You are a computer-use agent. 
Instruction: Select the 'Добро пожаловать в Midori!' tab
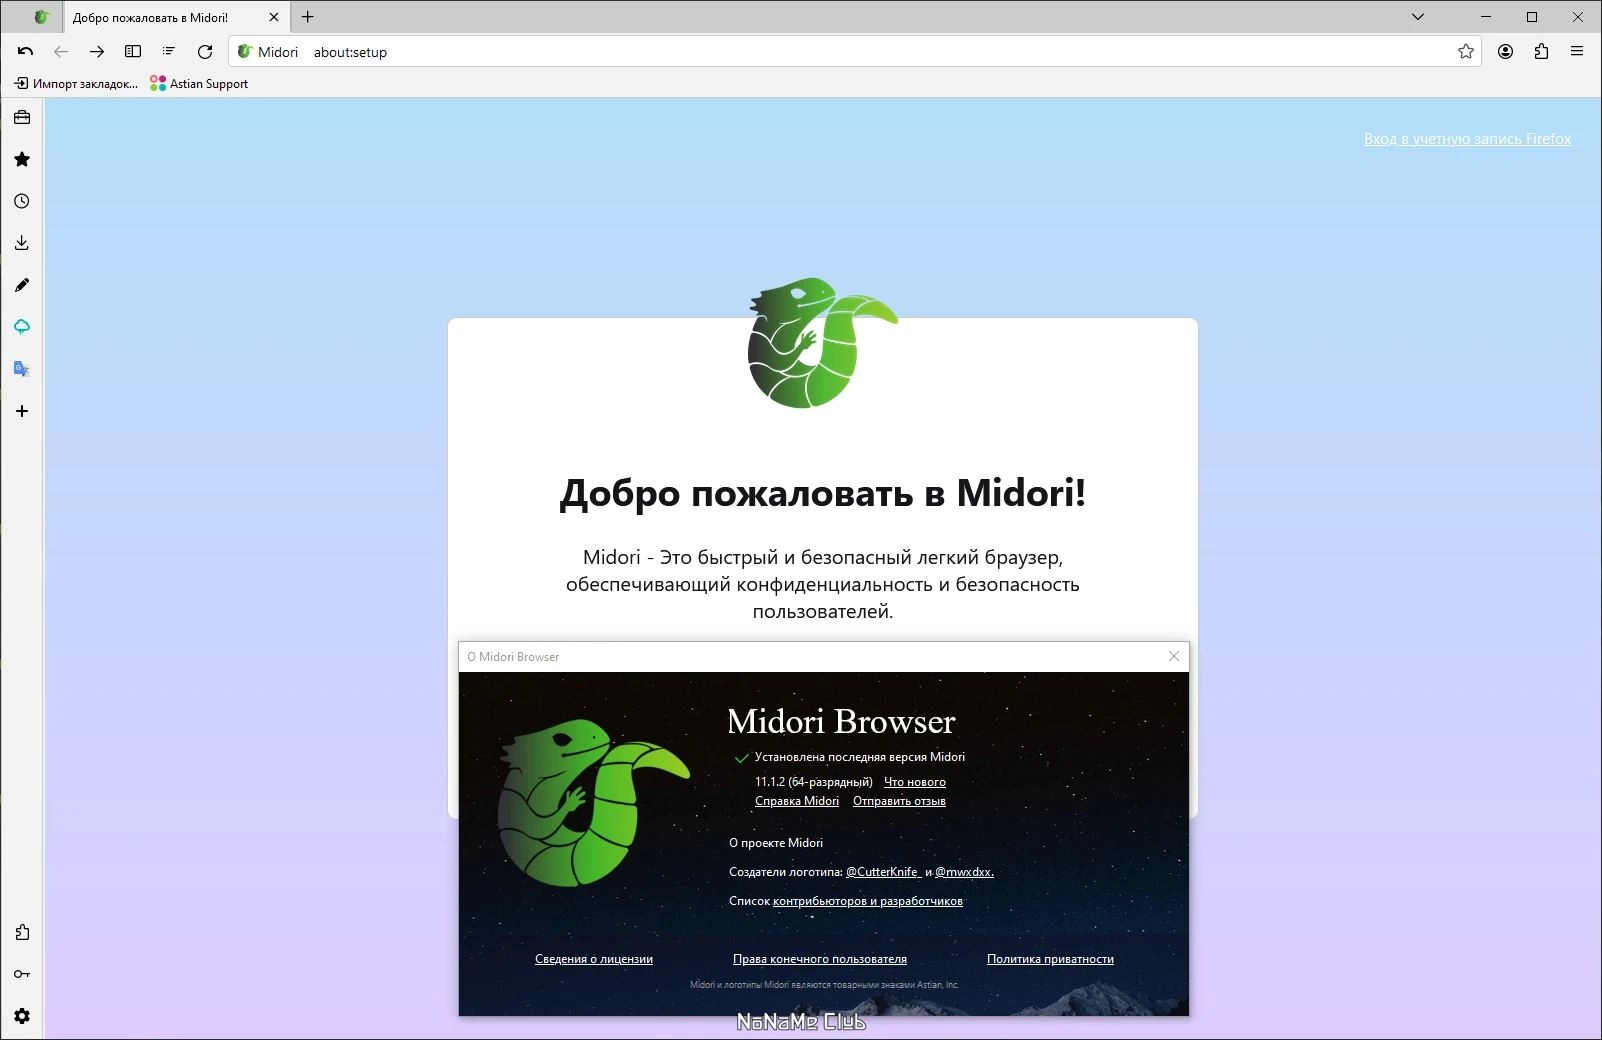tap(176, 17)
